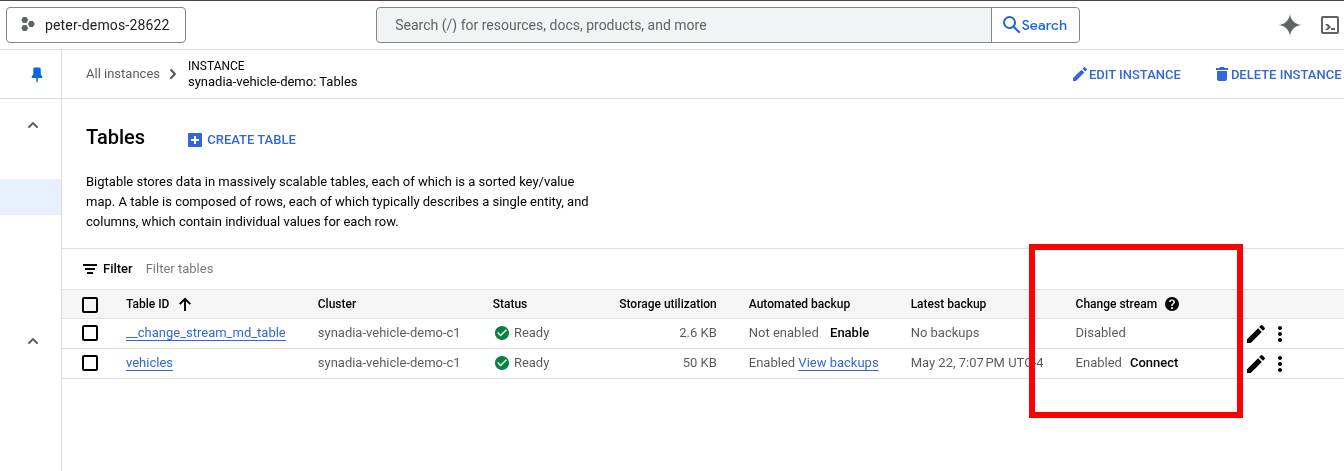Open more options menu for __change_stream_md_table
This screenshot has height=471, width=1344.
click(x=1280, y=334)
